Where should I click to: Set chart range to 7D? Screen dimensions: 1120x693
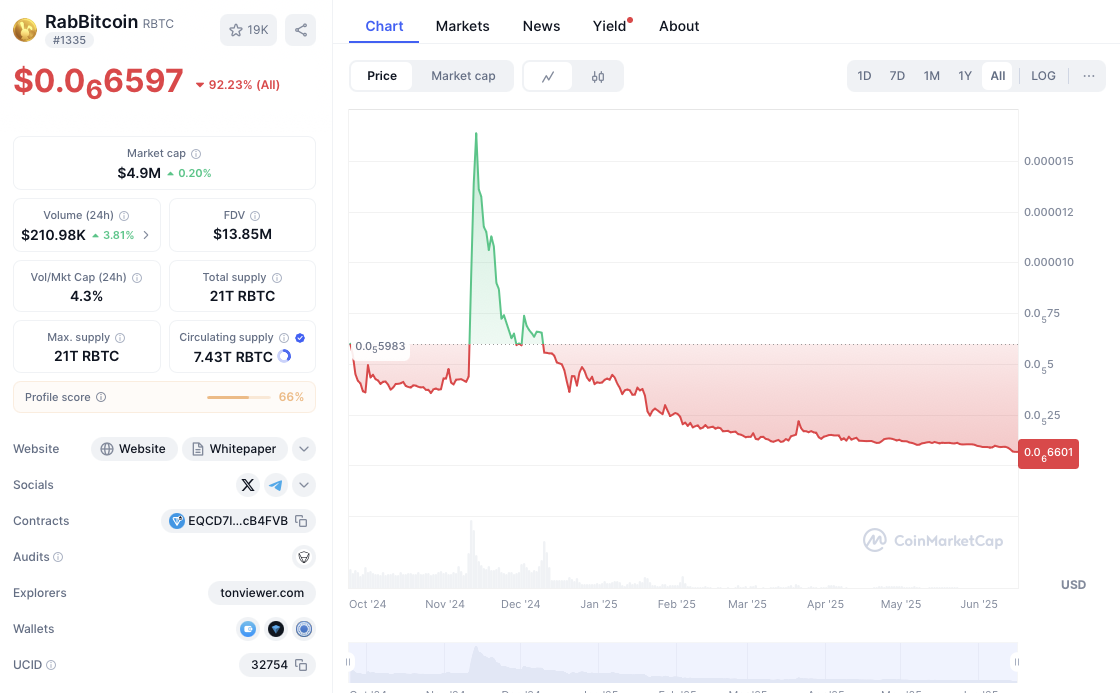(897, 76)
